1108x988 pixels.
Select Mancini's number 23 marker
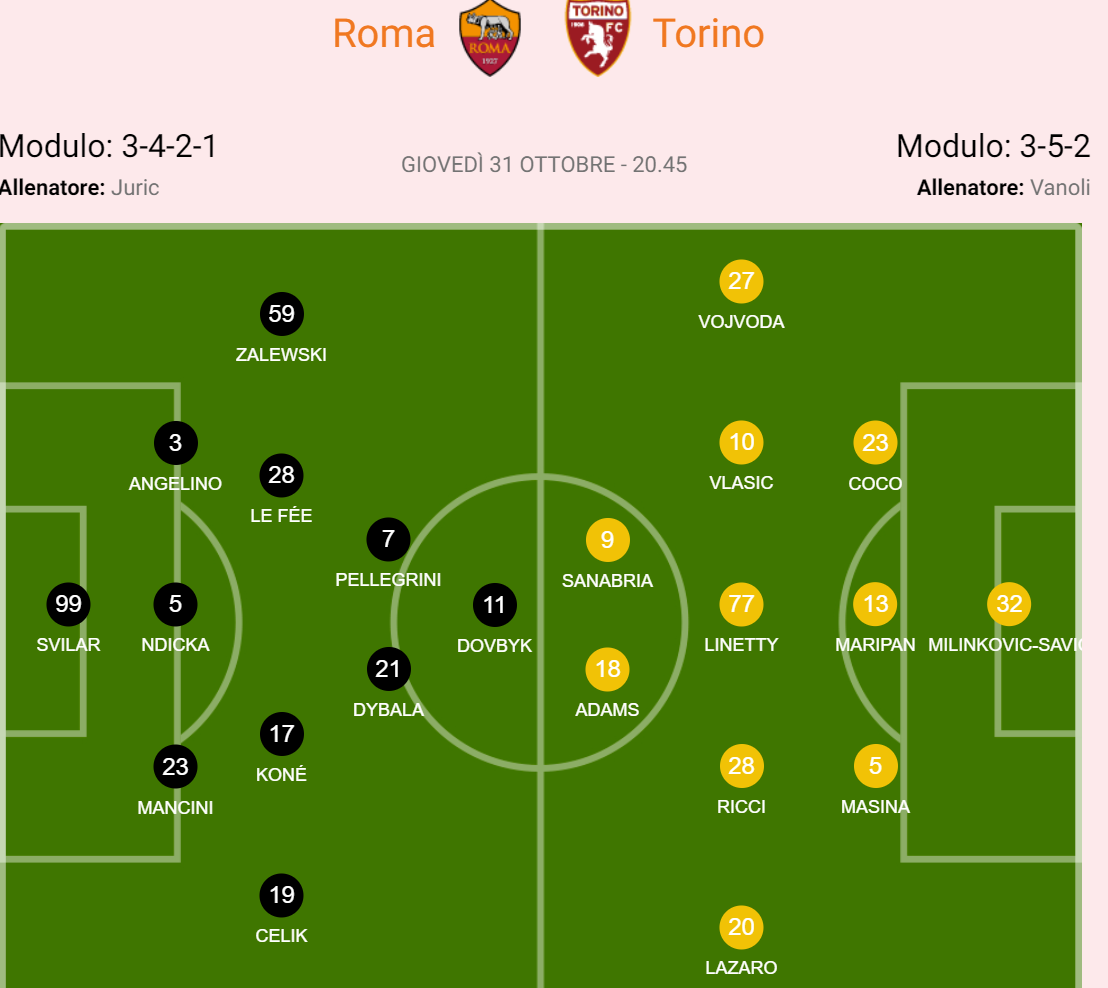point(176,767)
